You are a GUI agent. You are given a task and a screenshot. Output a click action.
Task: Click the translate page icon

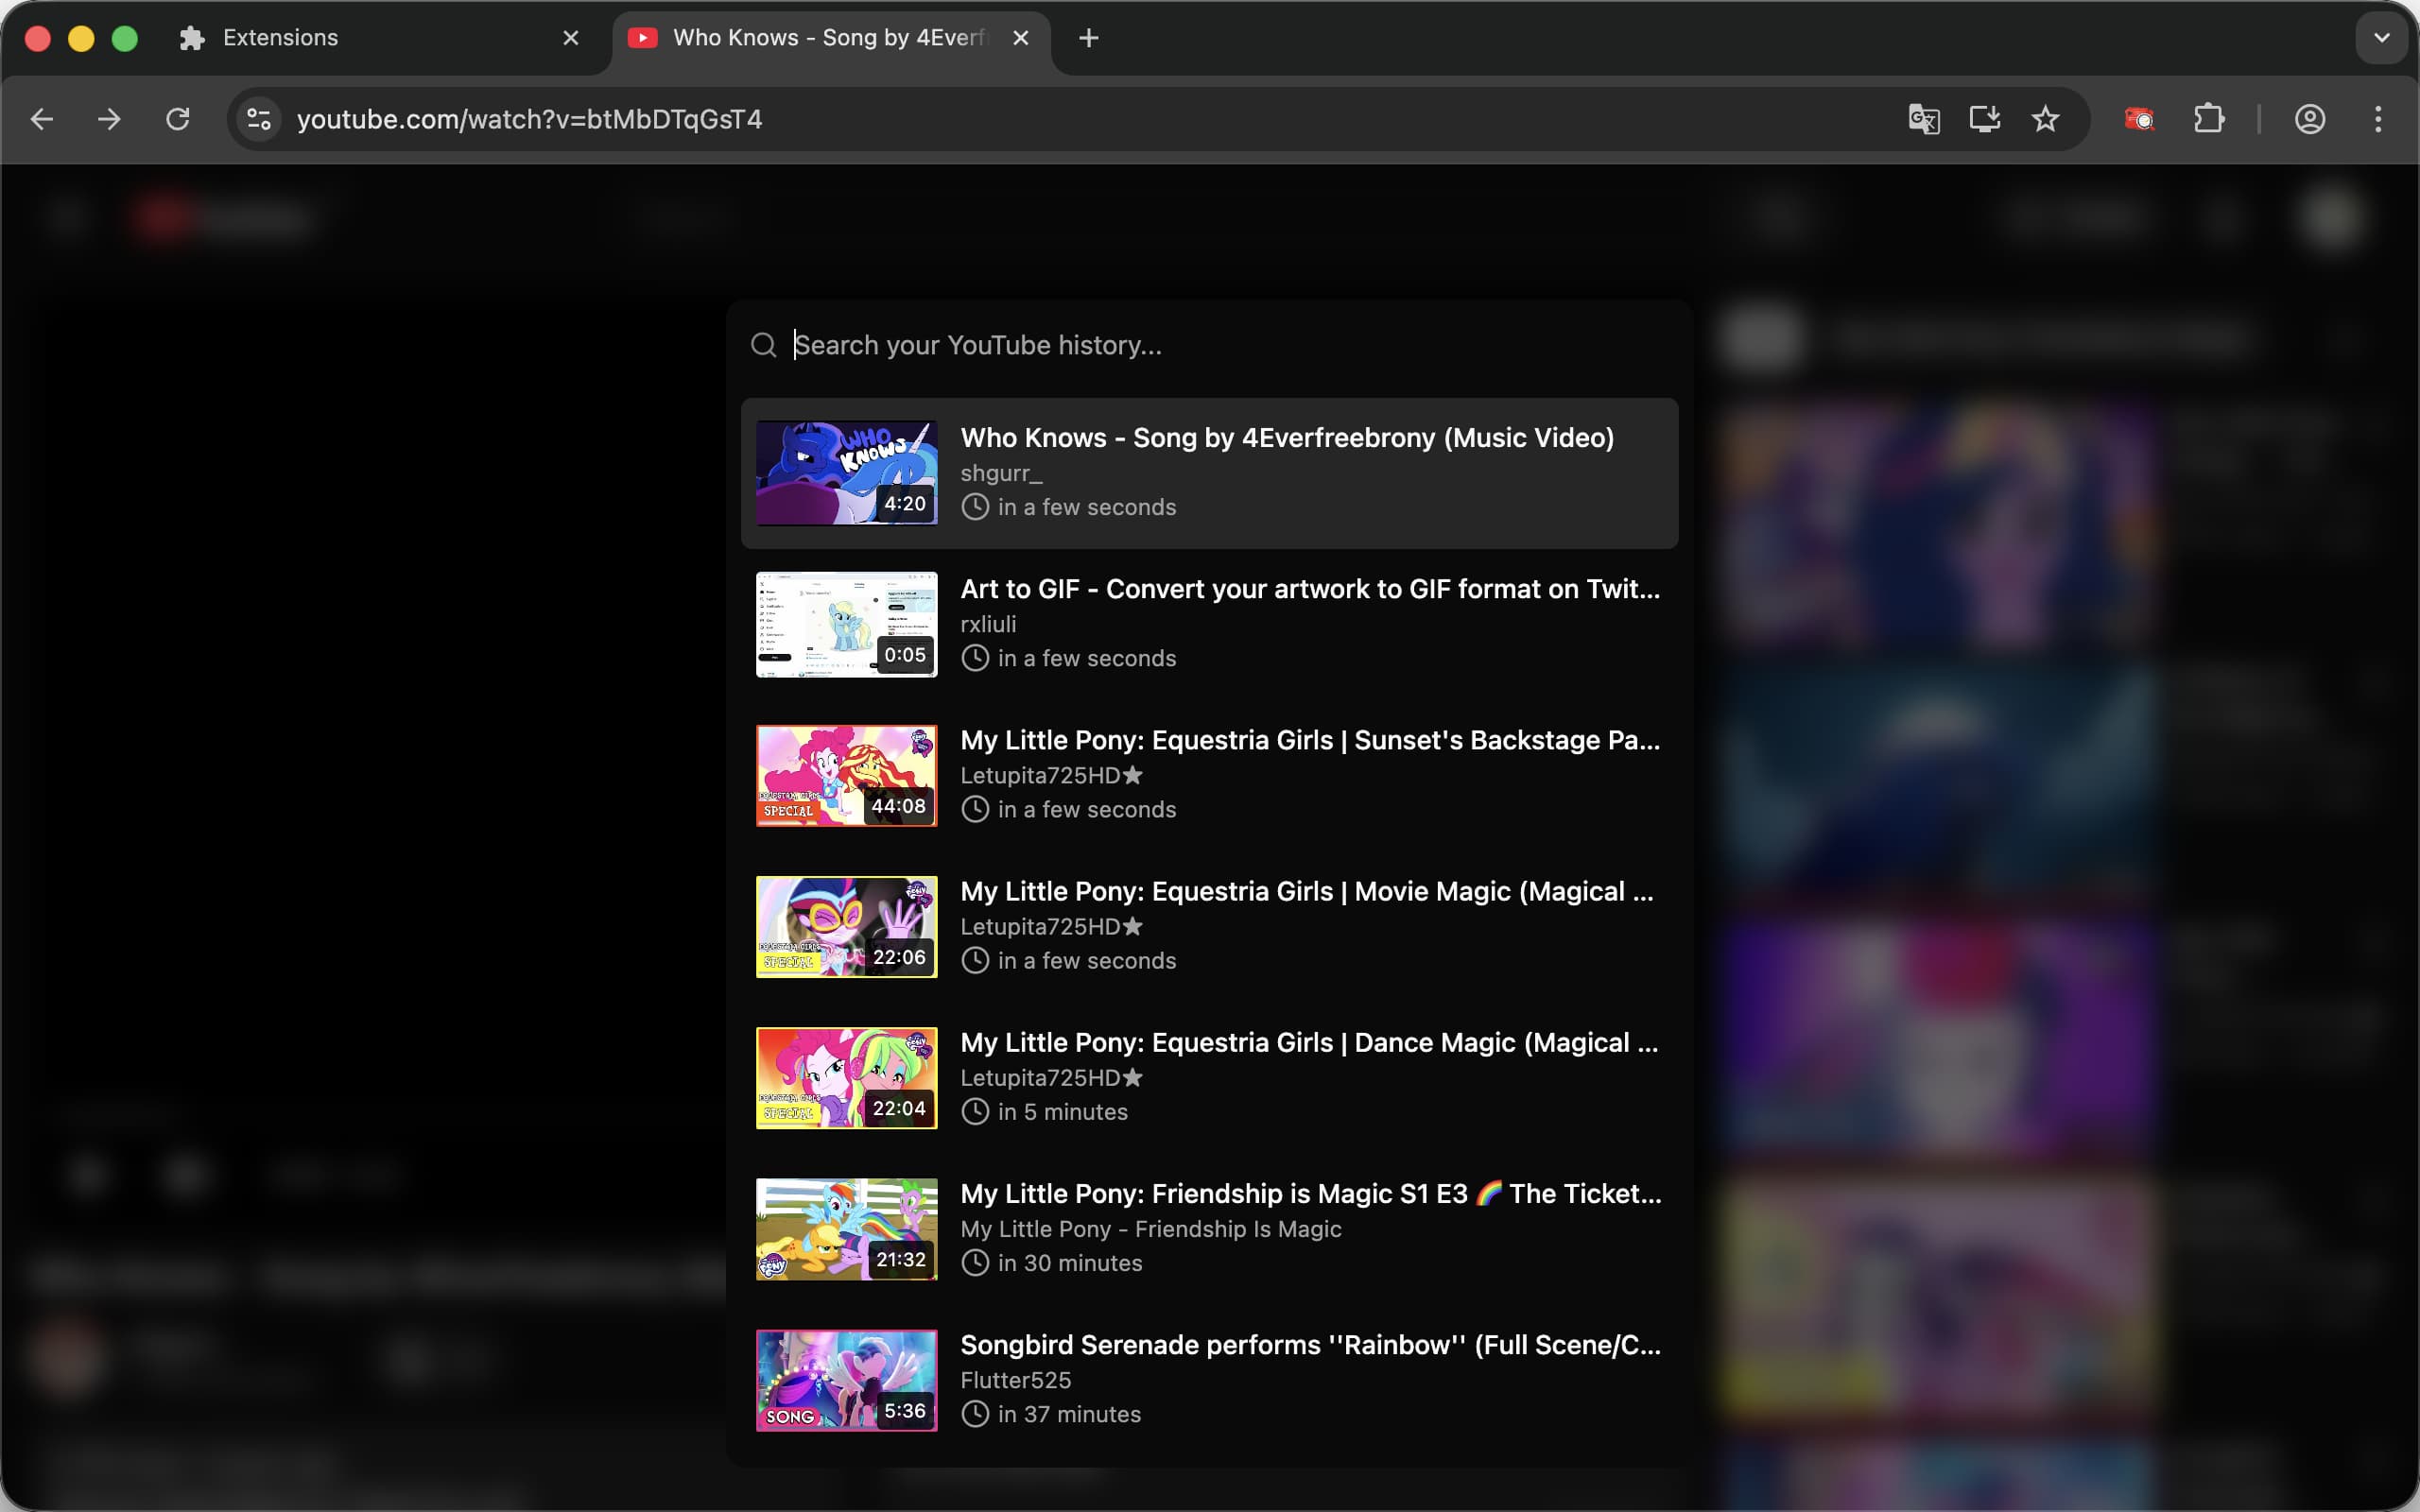coord(1924,119)
